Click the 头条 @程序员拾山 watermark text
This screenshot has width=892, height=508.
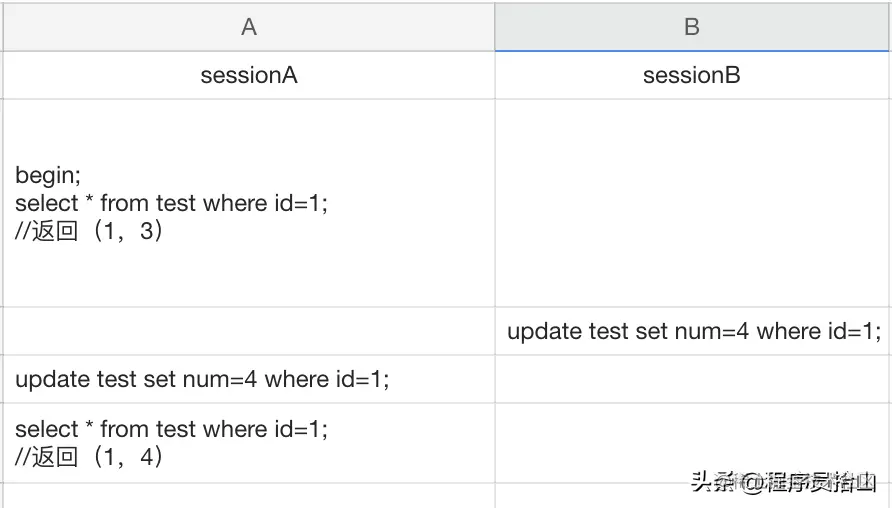[x=783, y=483]
